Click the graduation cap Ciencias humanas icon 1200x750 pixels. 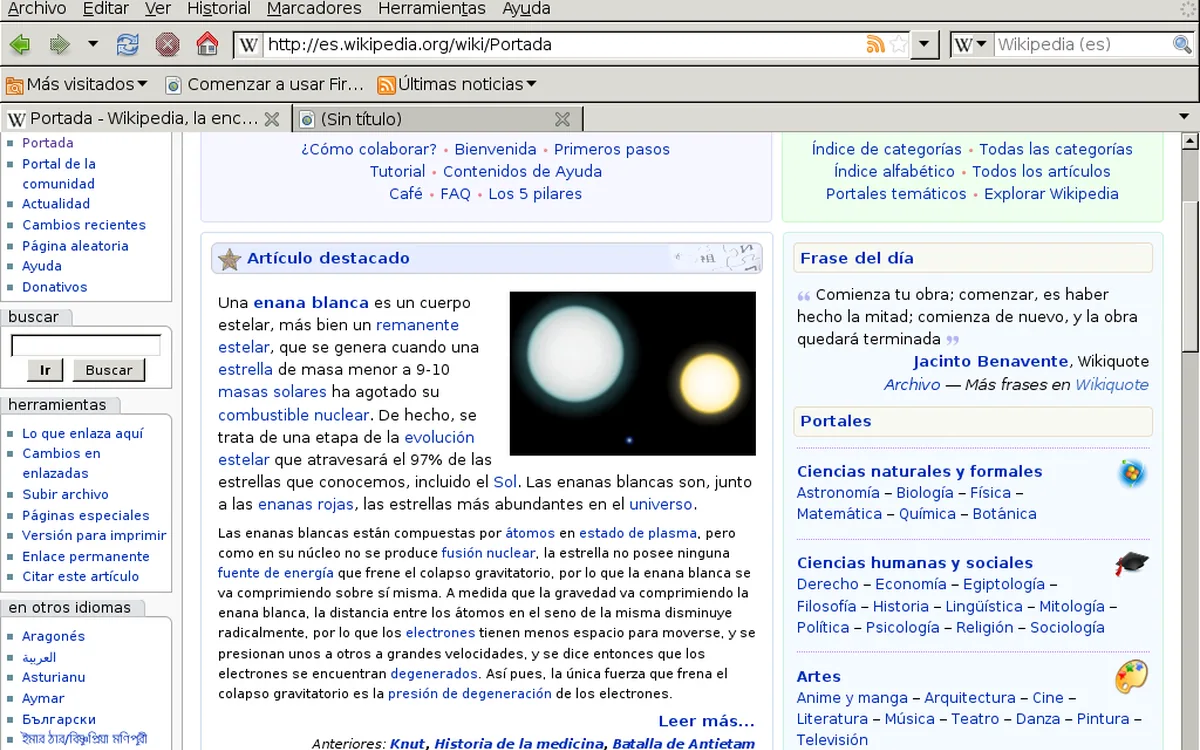click(1132, 563)
